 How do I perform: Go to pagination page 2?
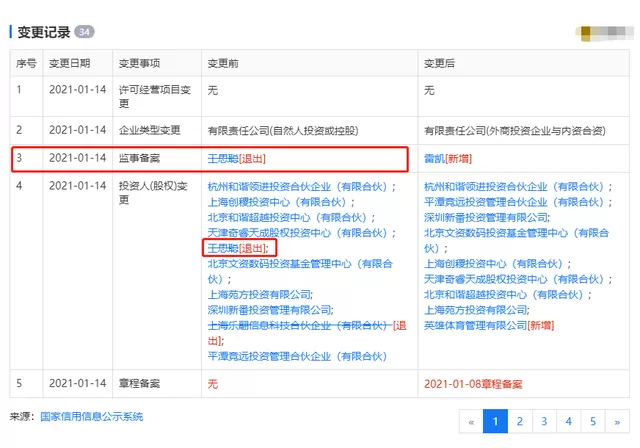(520, 421)
